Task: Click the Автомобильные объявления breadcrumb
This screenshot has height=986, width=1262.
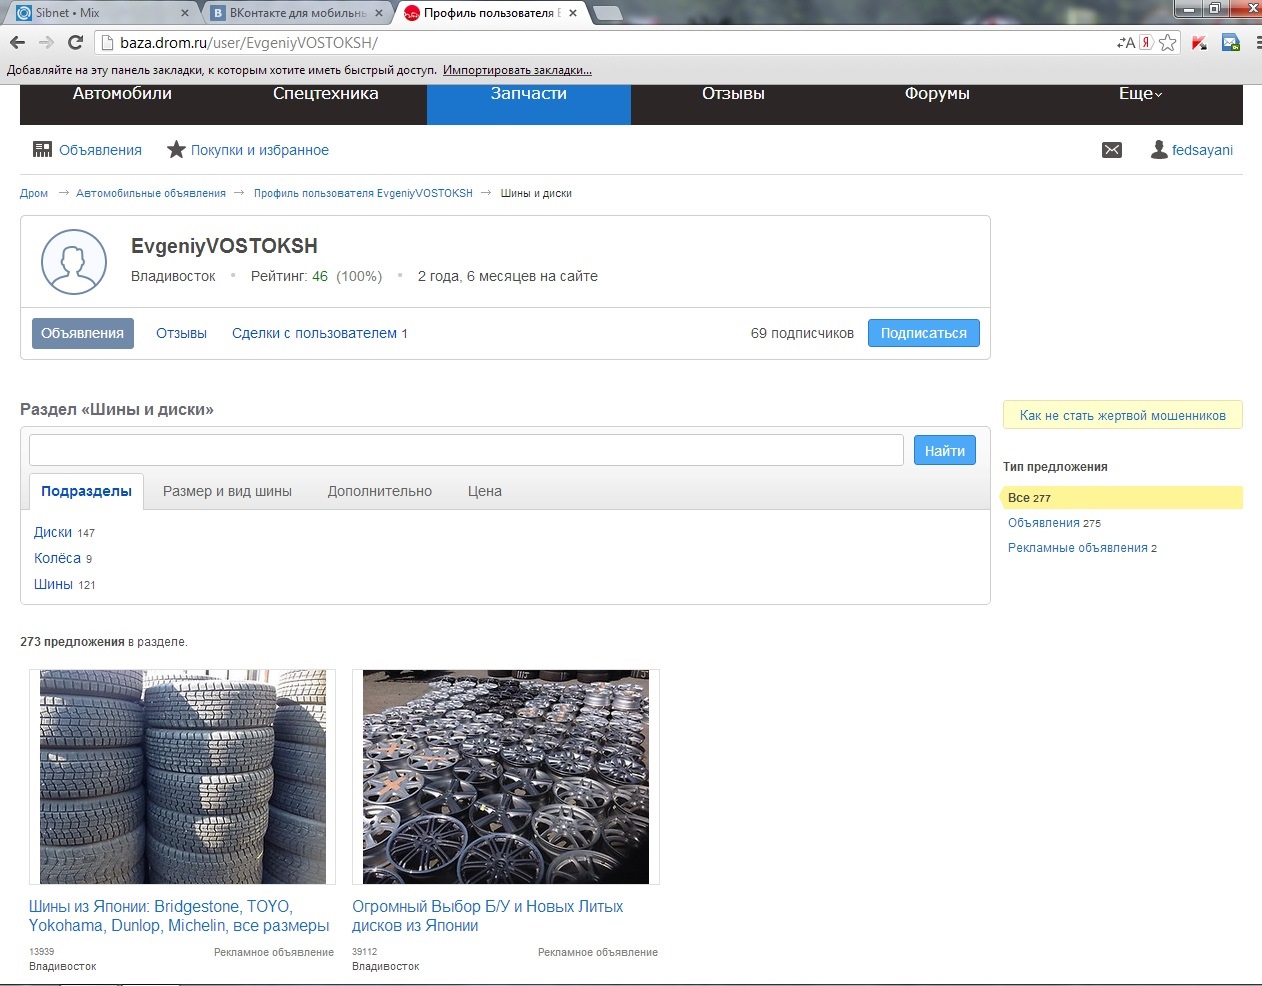Action: tap(151, 193)
